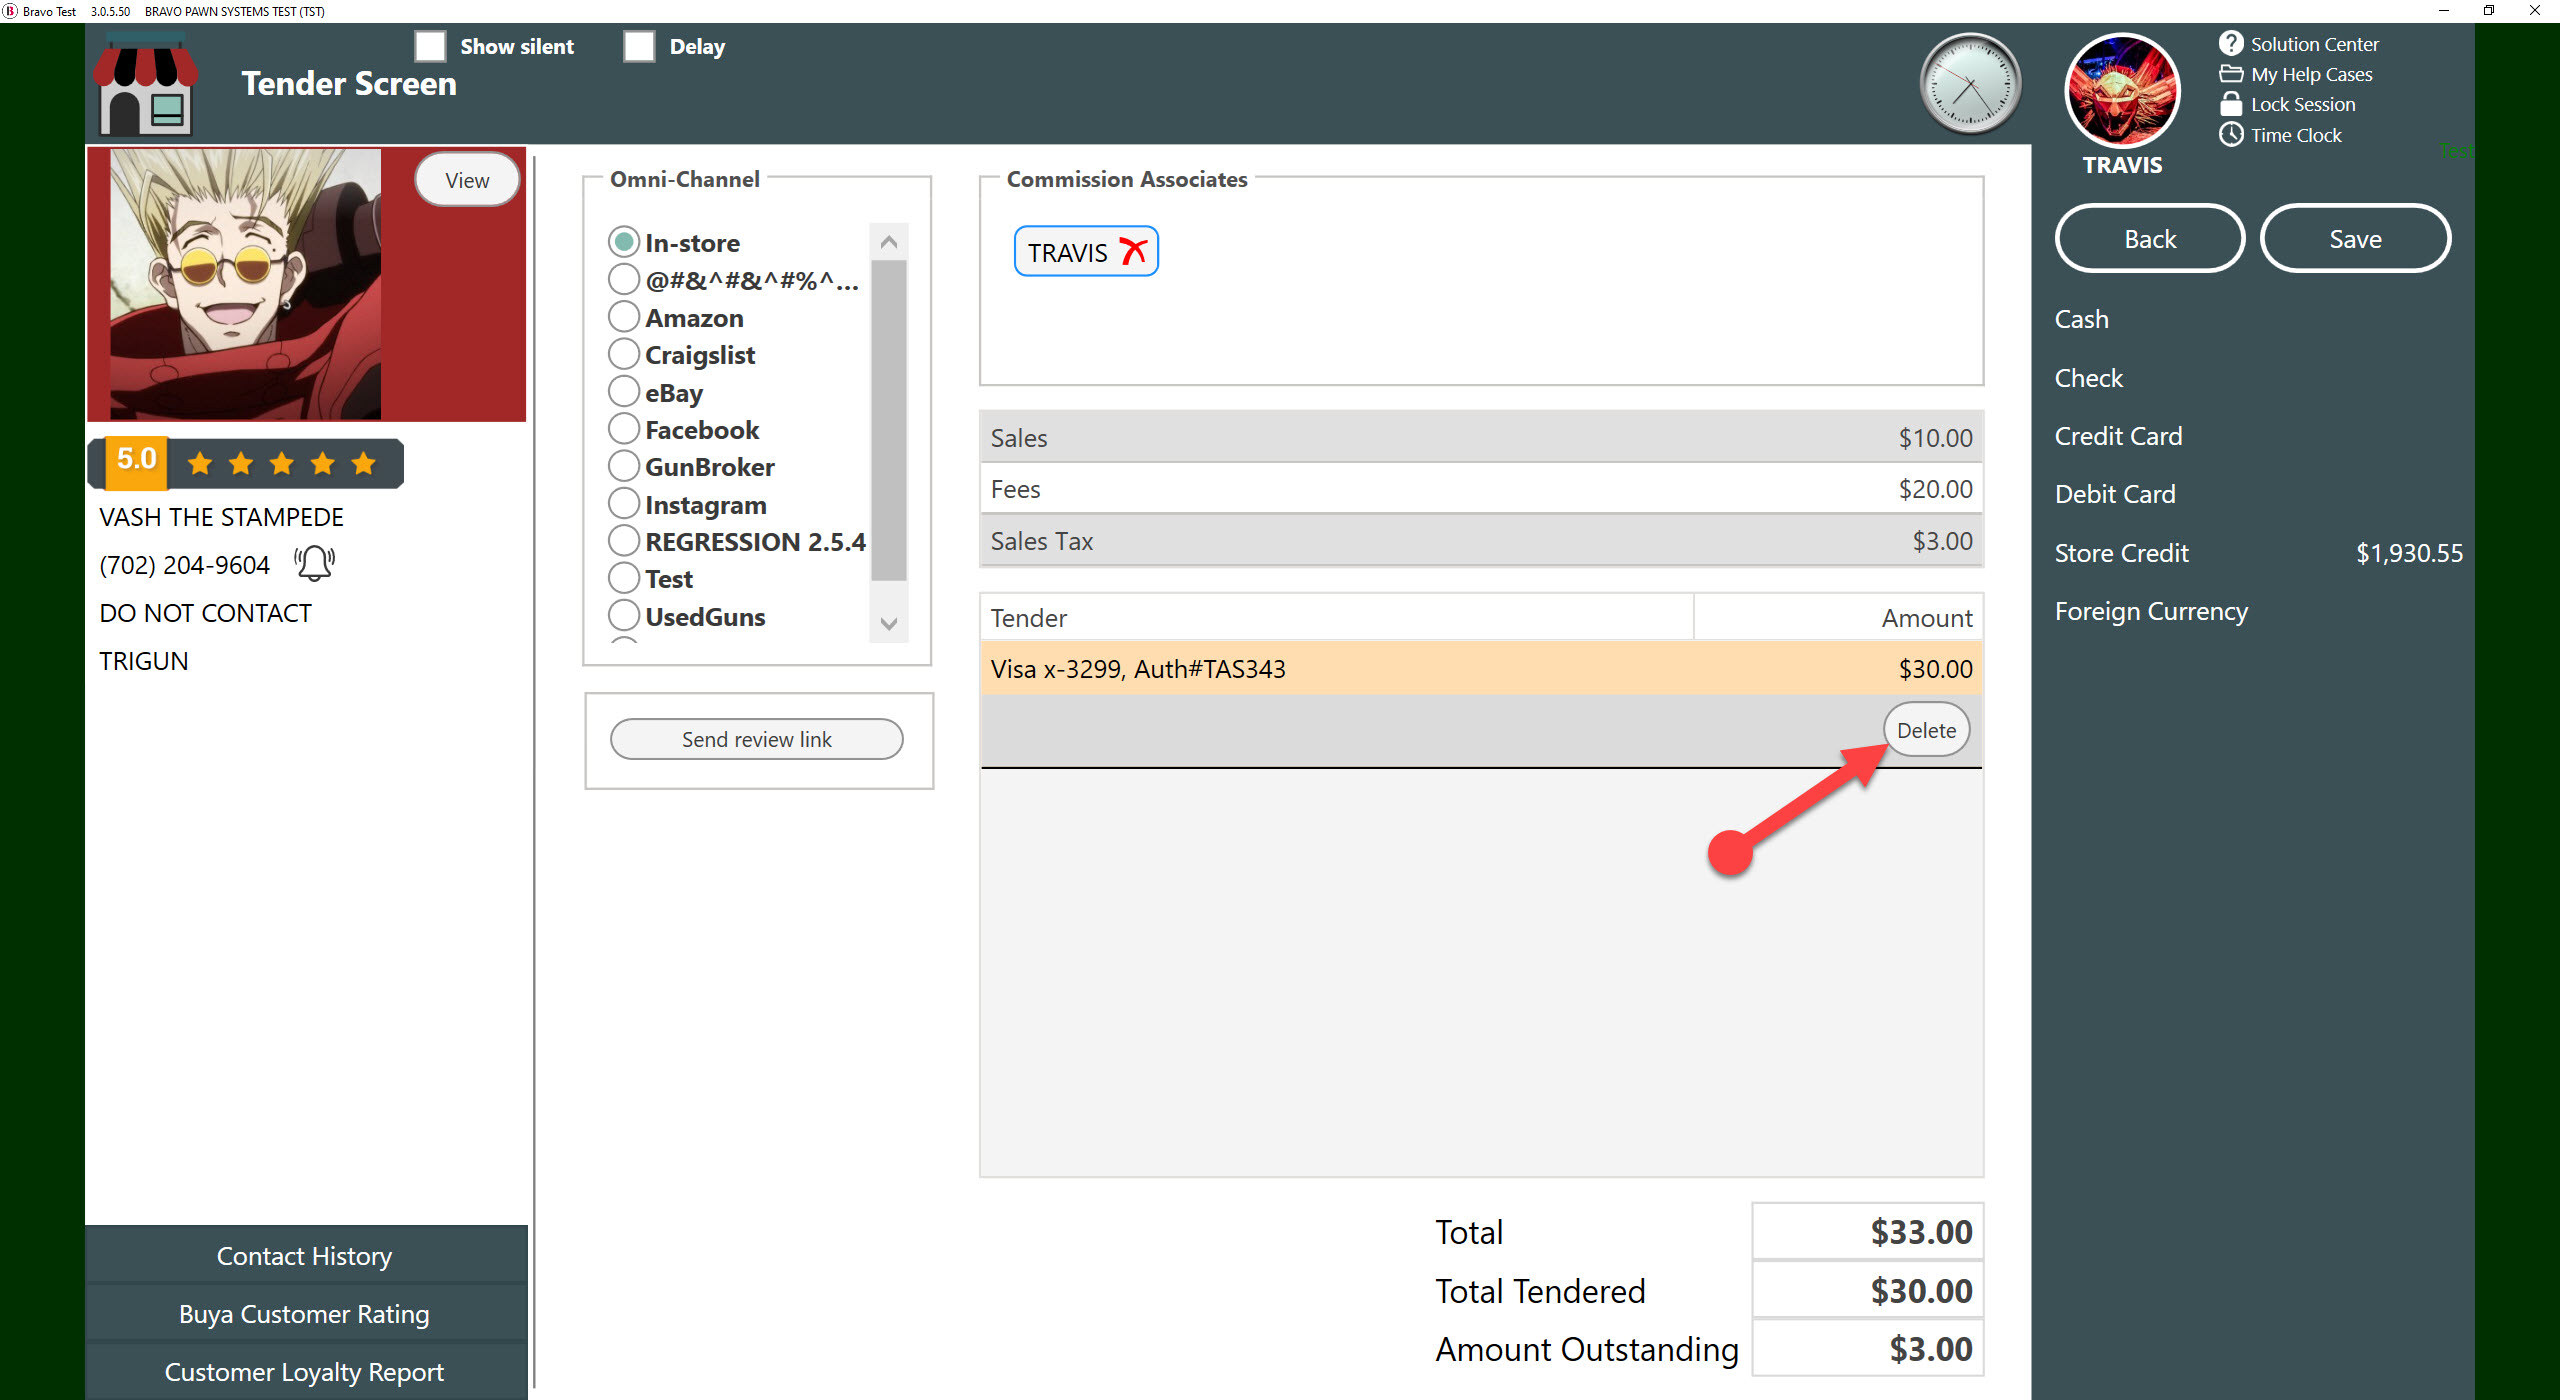Open Solution Center help icon

pyautogui.click(x=2231, y=43)
